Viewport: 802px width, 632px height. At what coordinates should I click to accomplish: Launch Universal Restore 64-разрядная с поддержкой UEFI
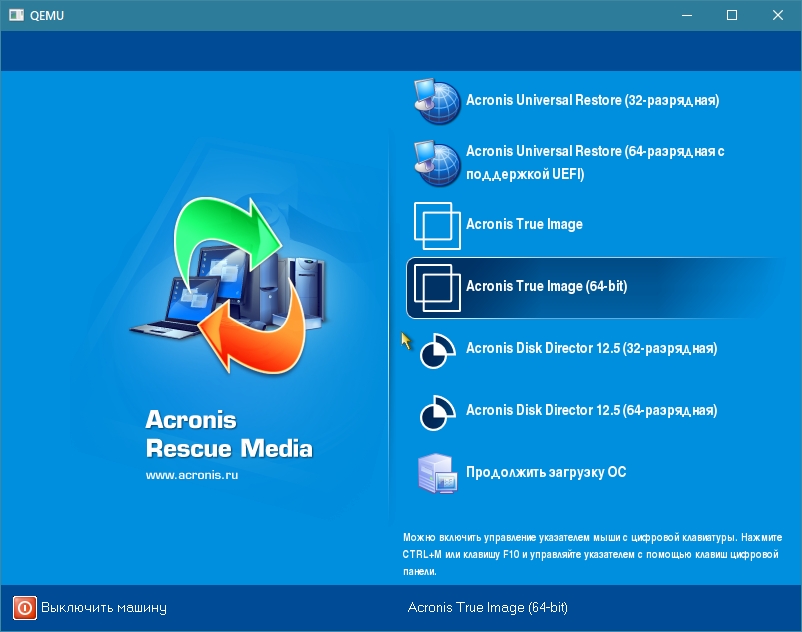[x=595, y=163]
